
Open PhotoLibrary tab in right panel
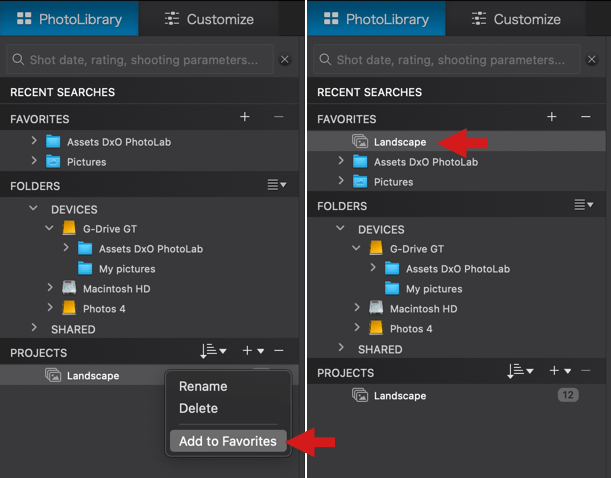coord(376,19)
